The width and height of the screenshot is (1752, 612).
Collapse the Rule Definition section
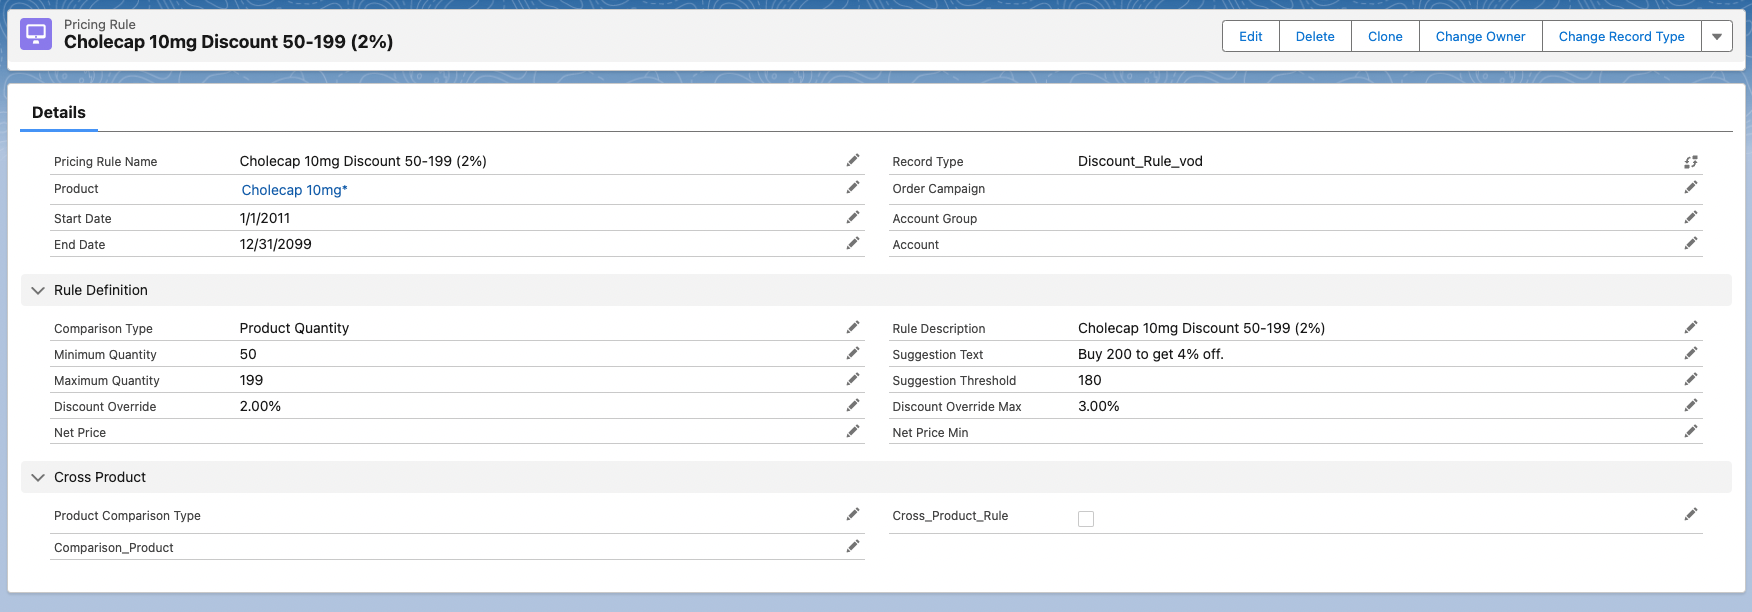coord(38,290)
